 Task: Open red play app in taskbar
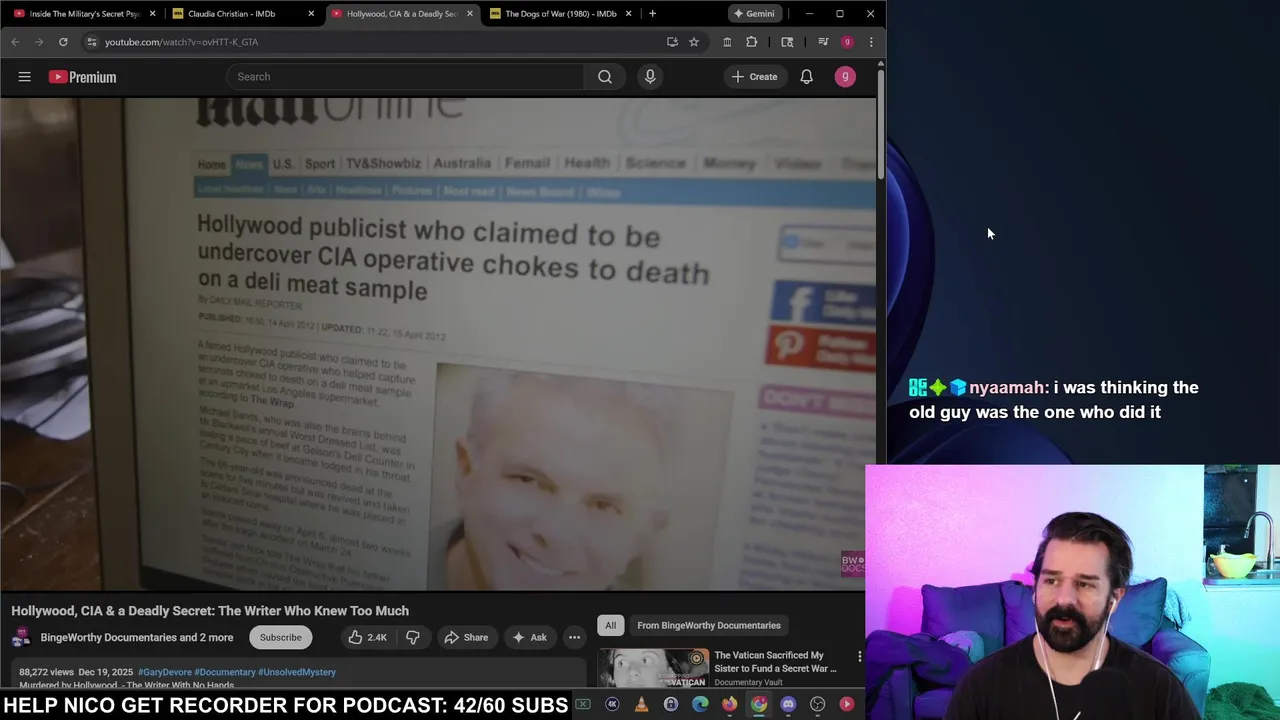click(x=847, y=704)
